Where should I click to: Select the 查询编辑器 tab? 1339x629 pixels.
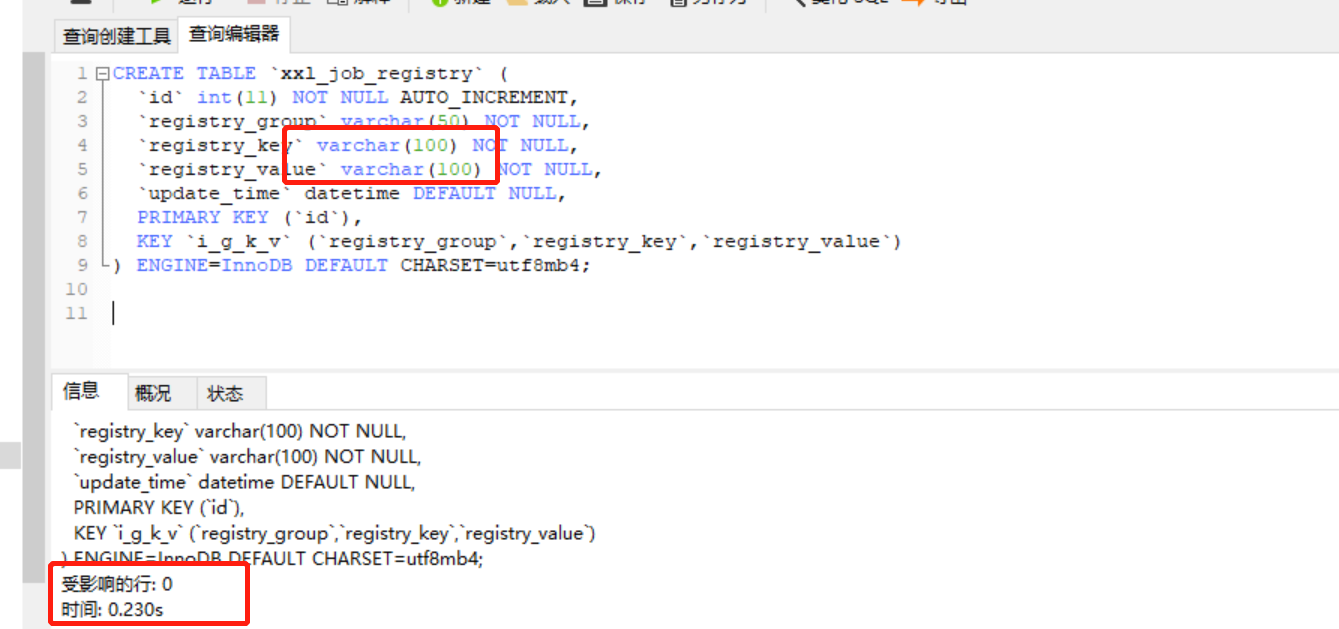233,34
